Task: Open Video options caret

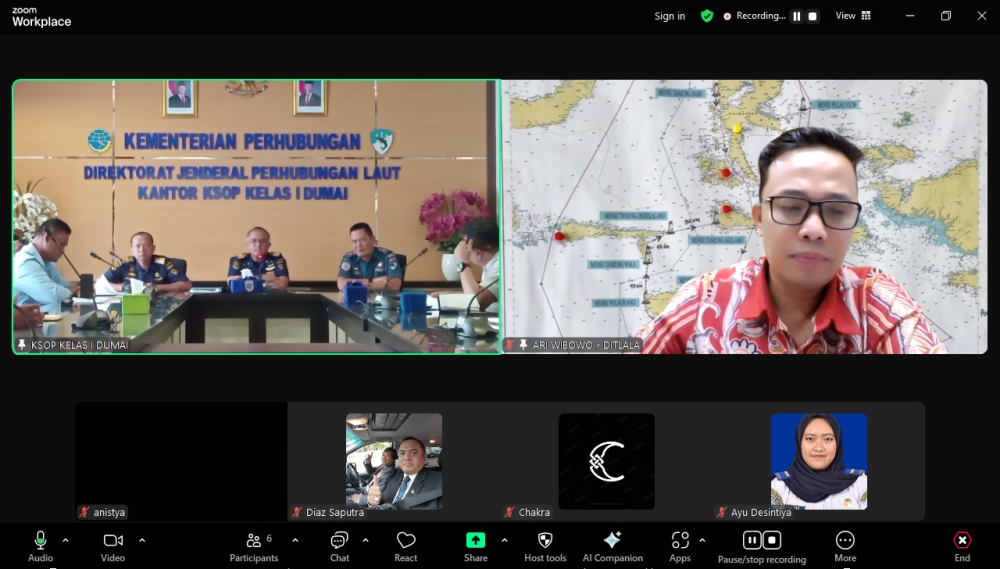Action: click(142, 540)
